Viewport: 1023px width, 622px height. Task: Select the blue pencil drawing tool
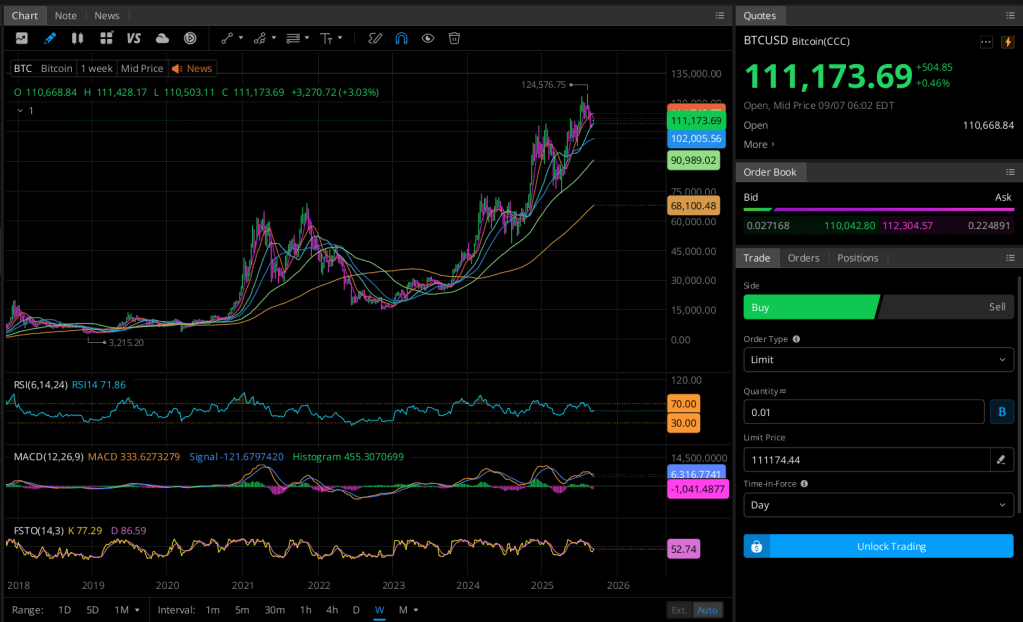50,38
